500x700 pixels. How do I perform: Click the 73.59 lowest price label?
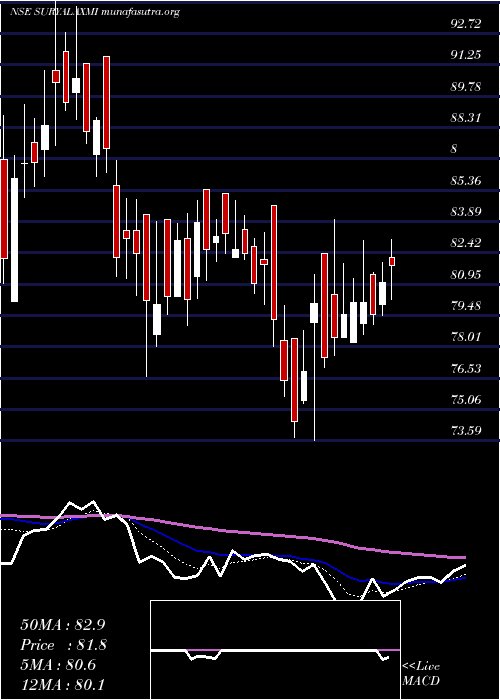(x=466, y=432)
